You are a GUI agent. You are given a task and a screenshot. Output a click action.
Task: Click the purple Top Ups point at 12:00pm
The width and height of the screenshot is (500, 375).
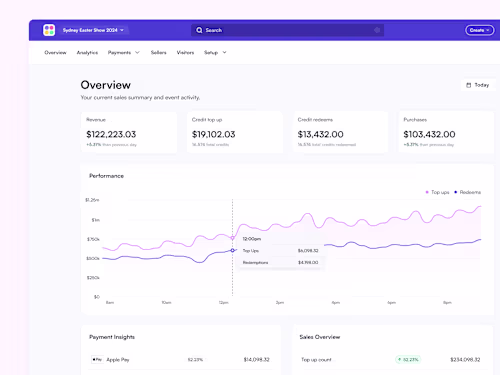click(x=233, y=238)
